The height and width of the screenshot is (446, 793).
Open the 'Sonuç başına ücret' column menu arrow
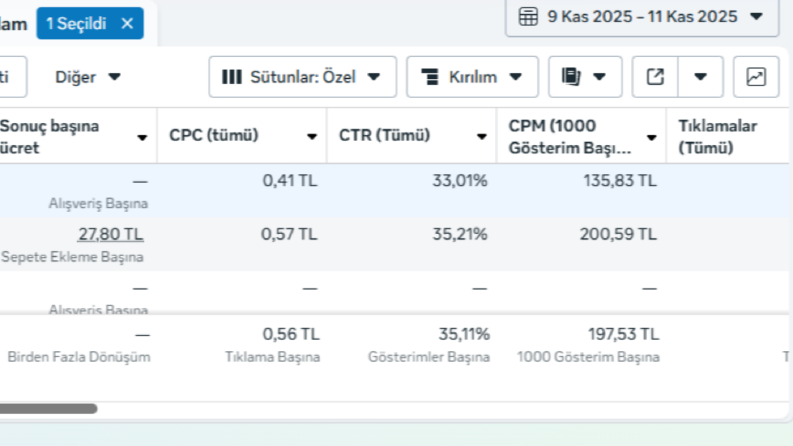(x=142, y=138)
